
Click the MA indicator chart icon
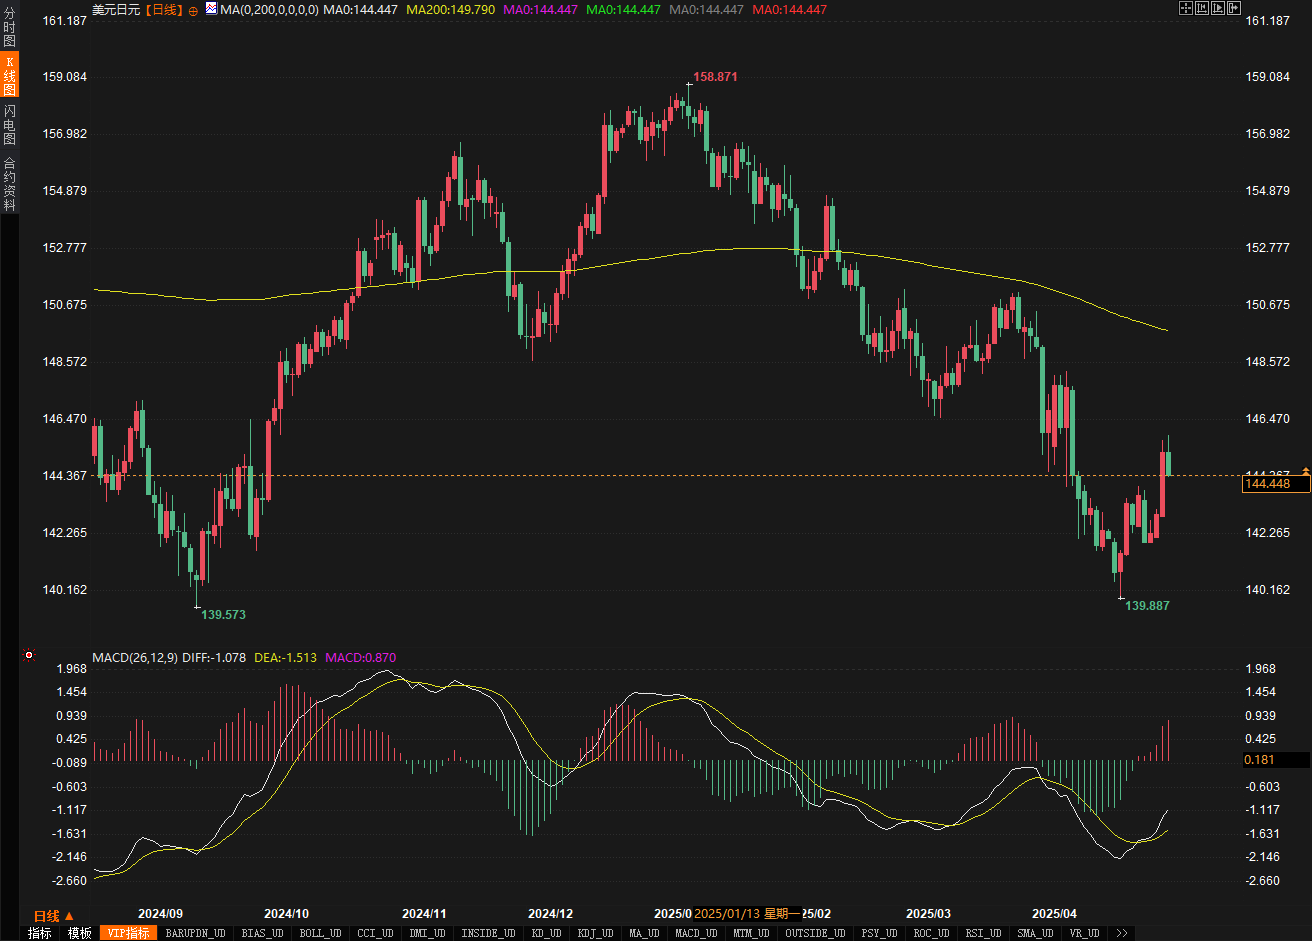tap(211, 8)
